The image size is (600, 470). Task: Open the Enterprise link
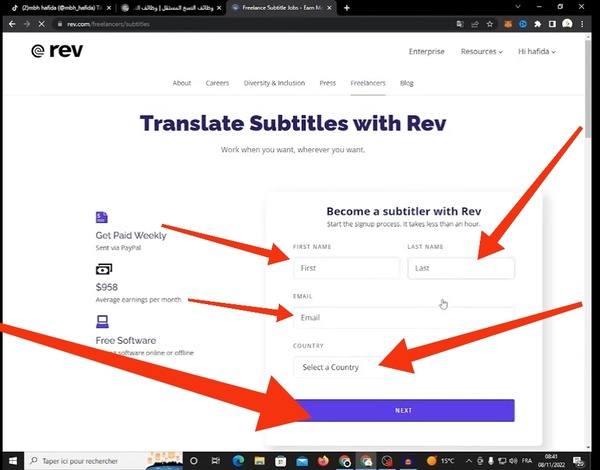coord(427,51)
